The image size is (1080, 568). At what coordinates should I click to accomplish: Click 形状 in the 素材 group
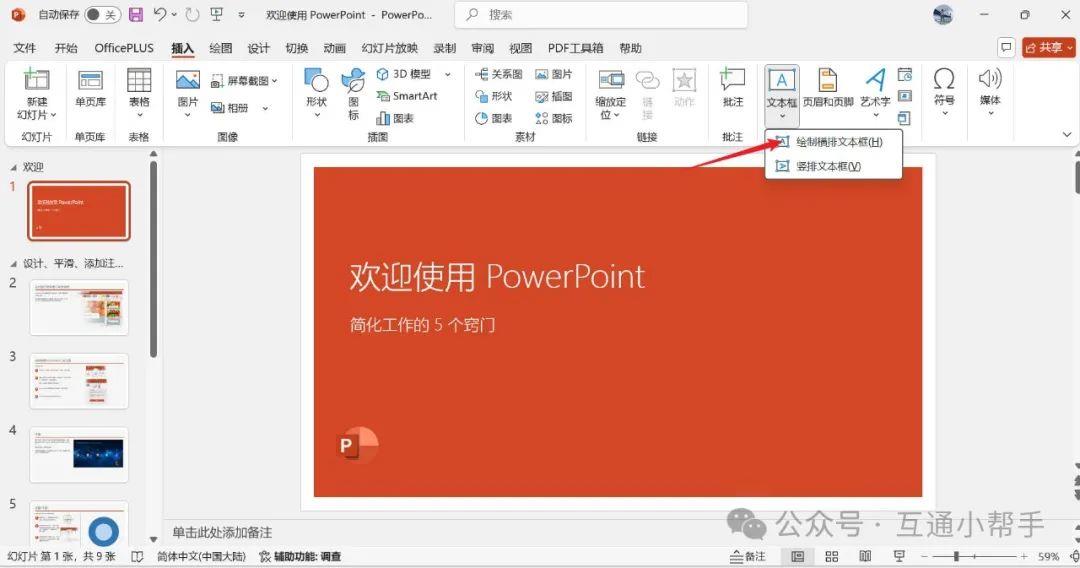point(493,96)
